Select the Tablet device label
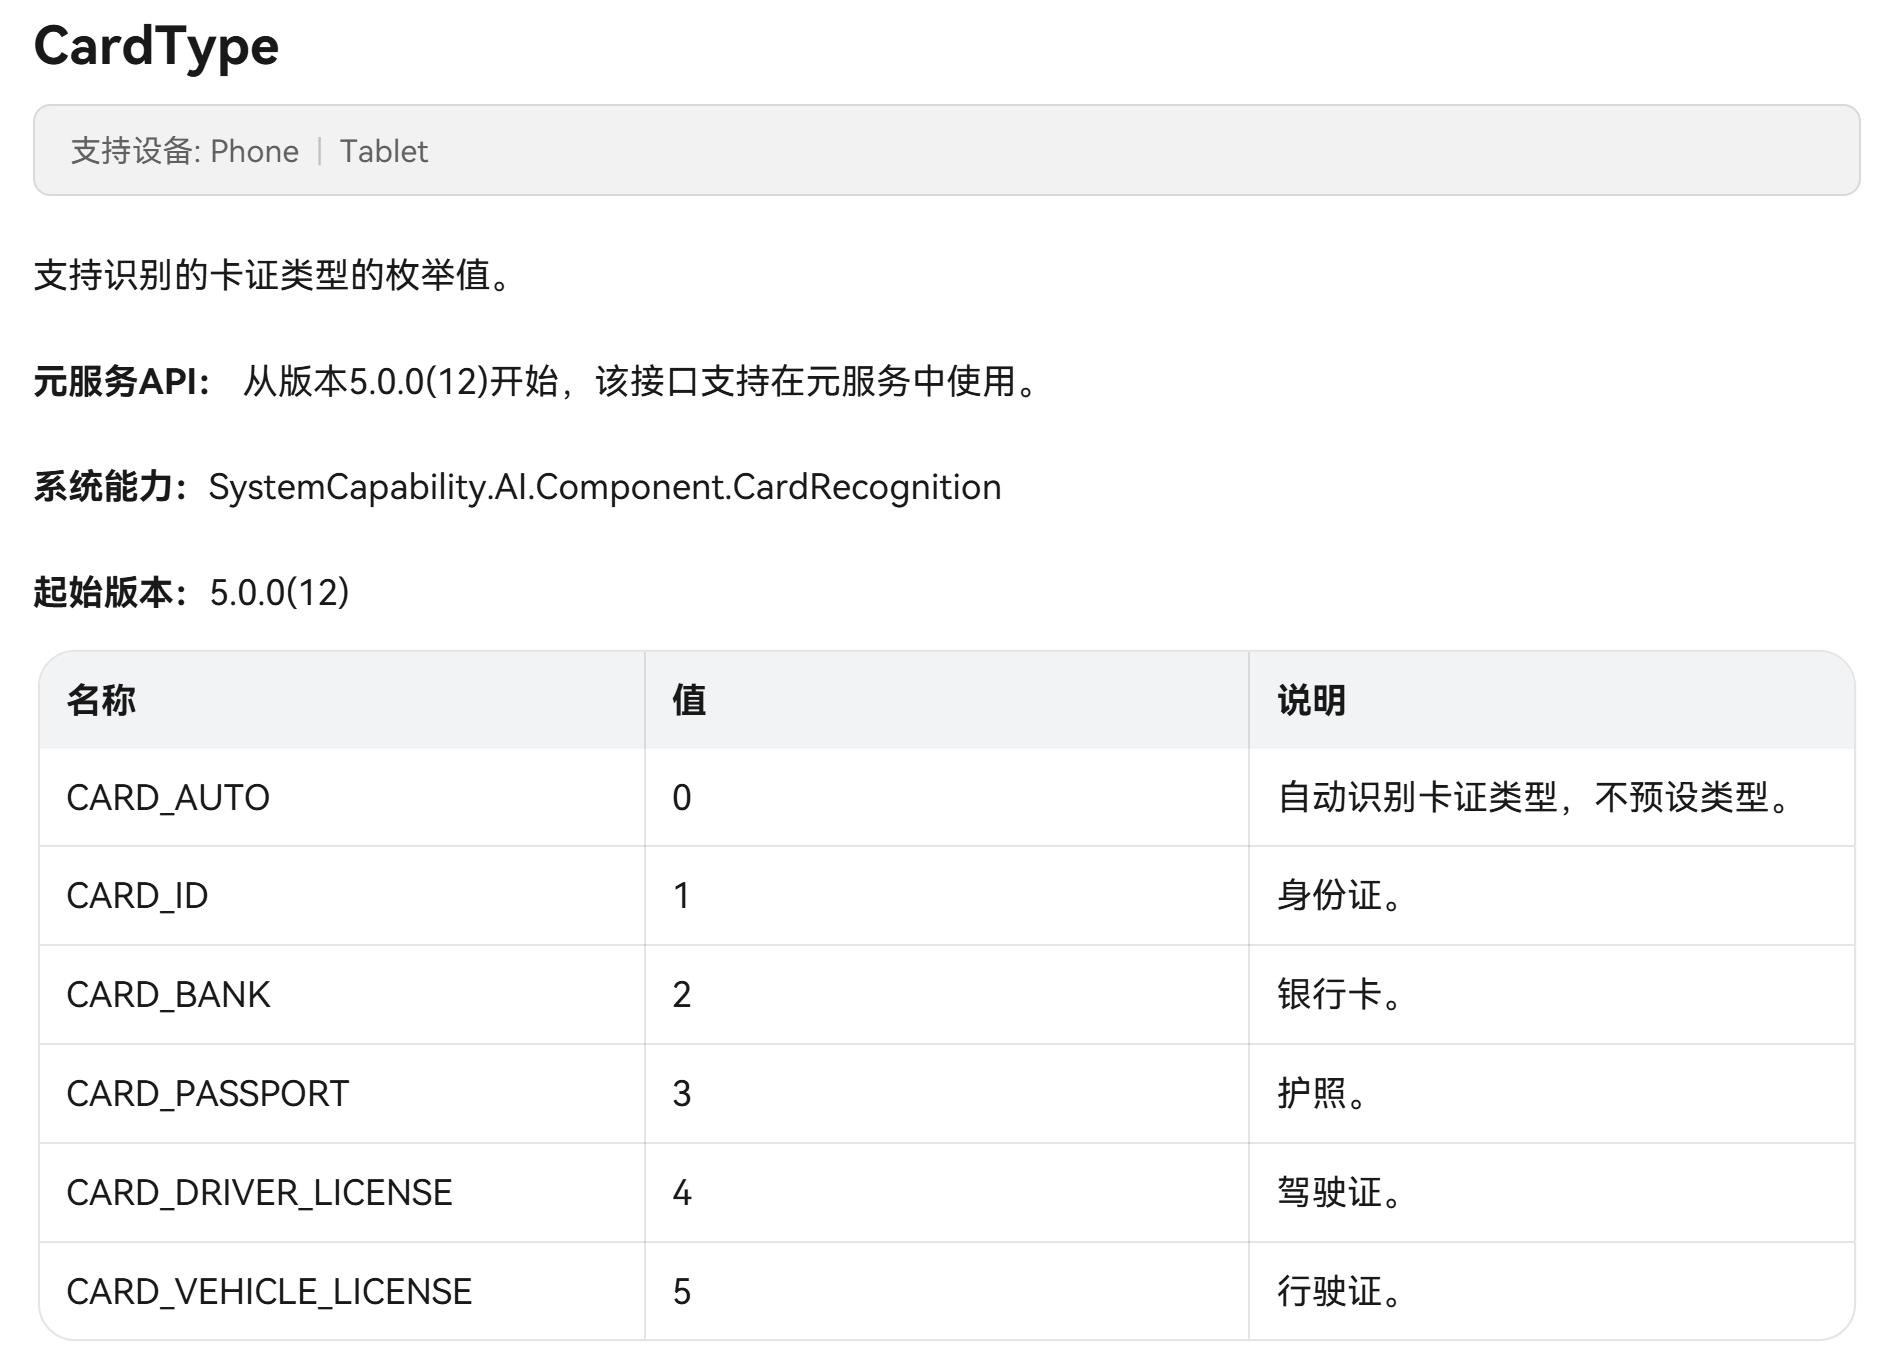1888x1355 pixels. click(x=383, y=151)
